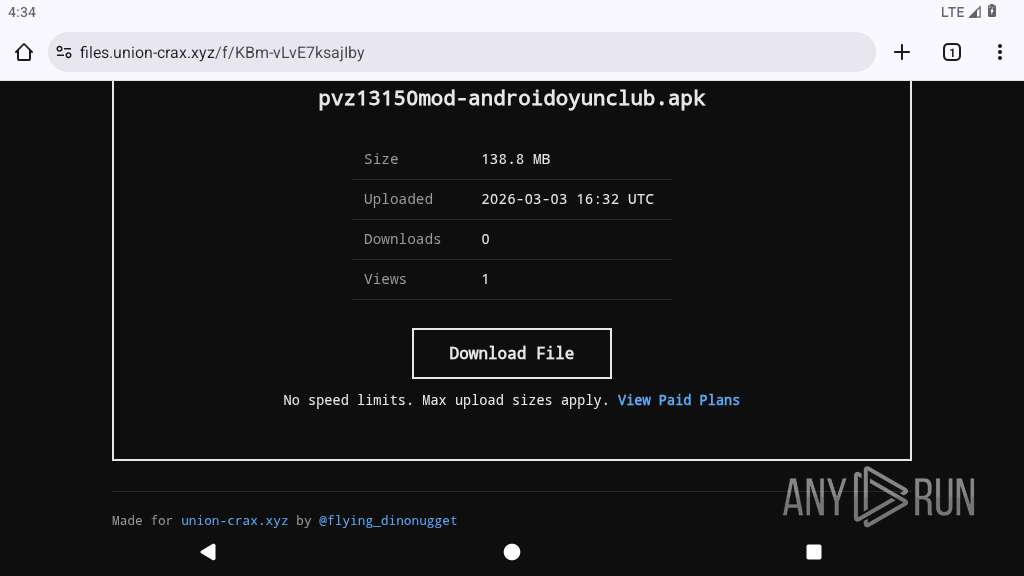Image resolution: width=1024 pixels, height=576 pixels.
Task: Select upload date 2026-03-03 16:32 UTC
Action: [568, 199]
